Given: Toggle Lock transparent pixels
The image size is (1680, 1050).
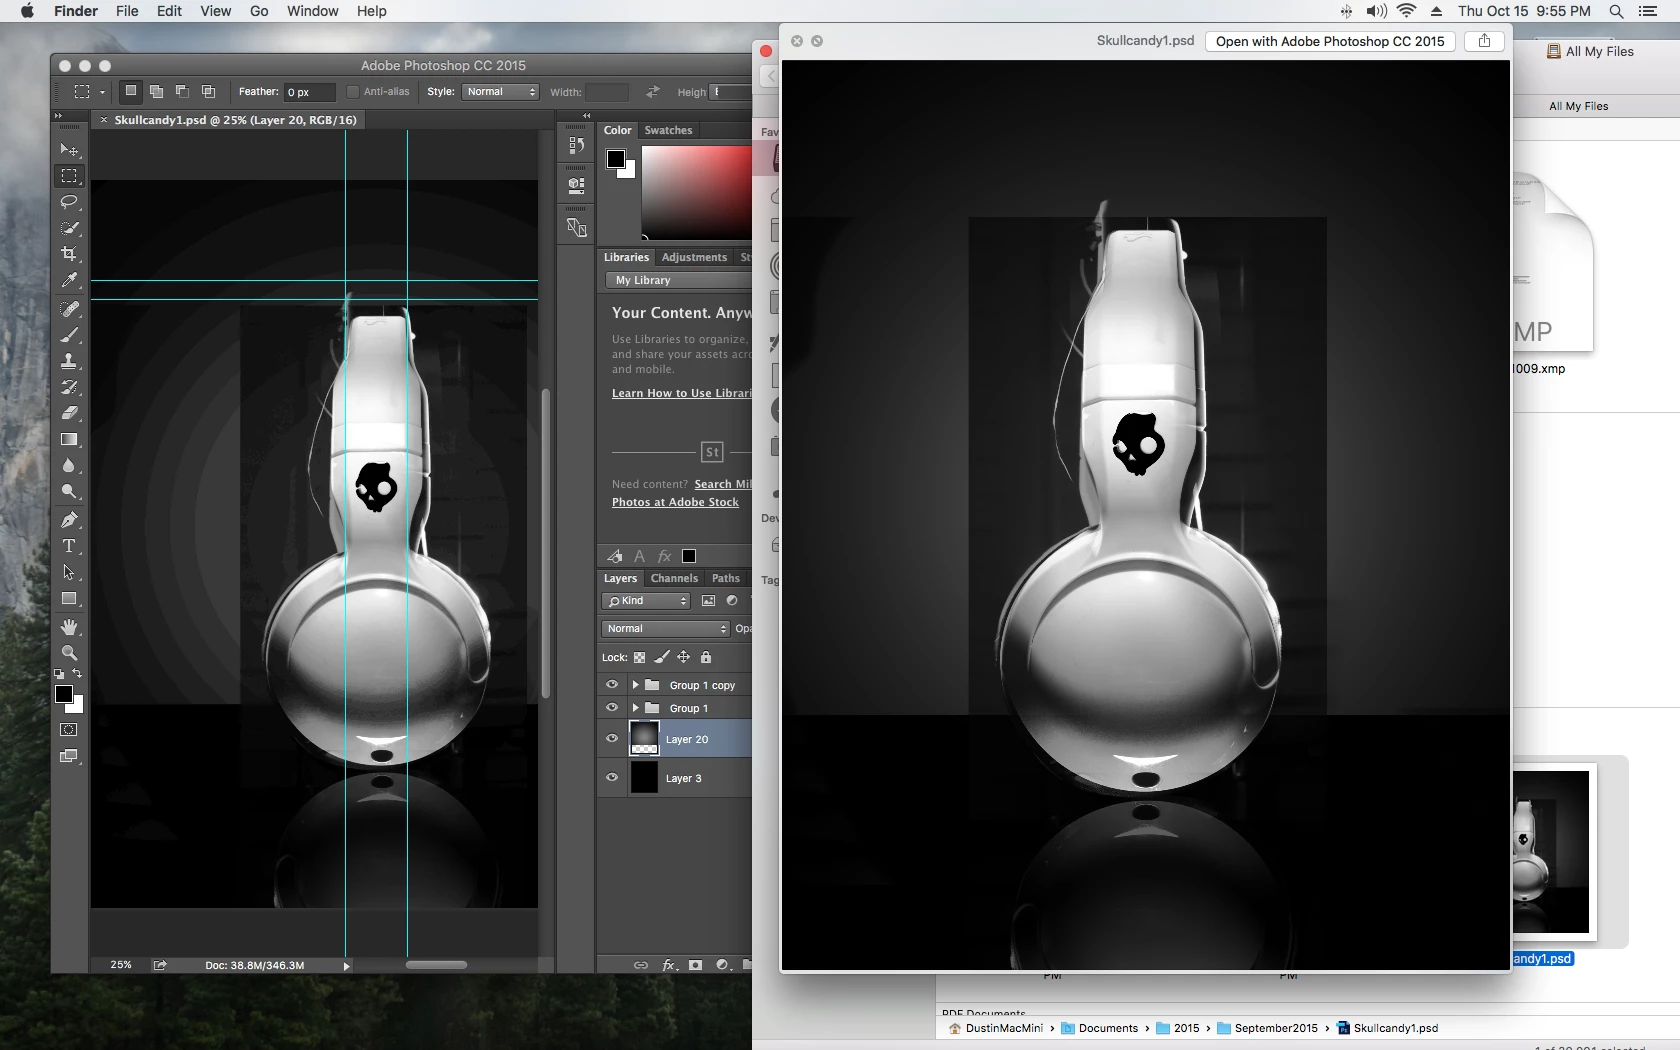Looking at the screenshot, I should point(640,657).
